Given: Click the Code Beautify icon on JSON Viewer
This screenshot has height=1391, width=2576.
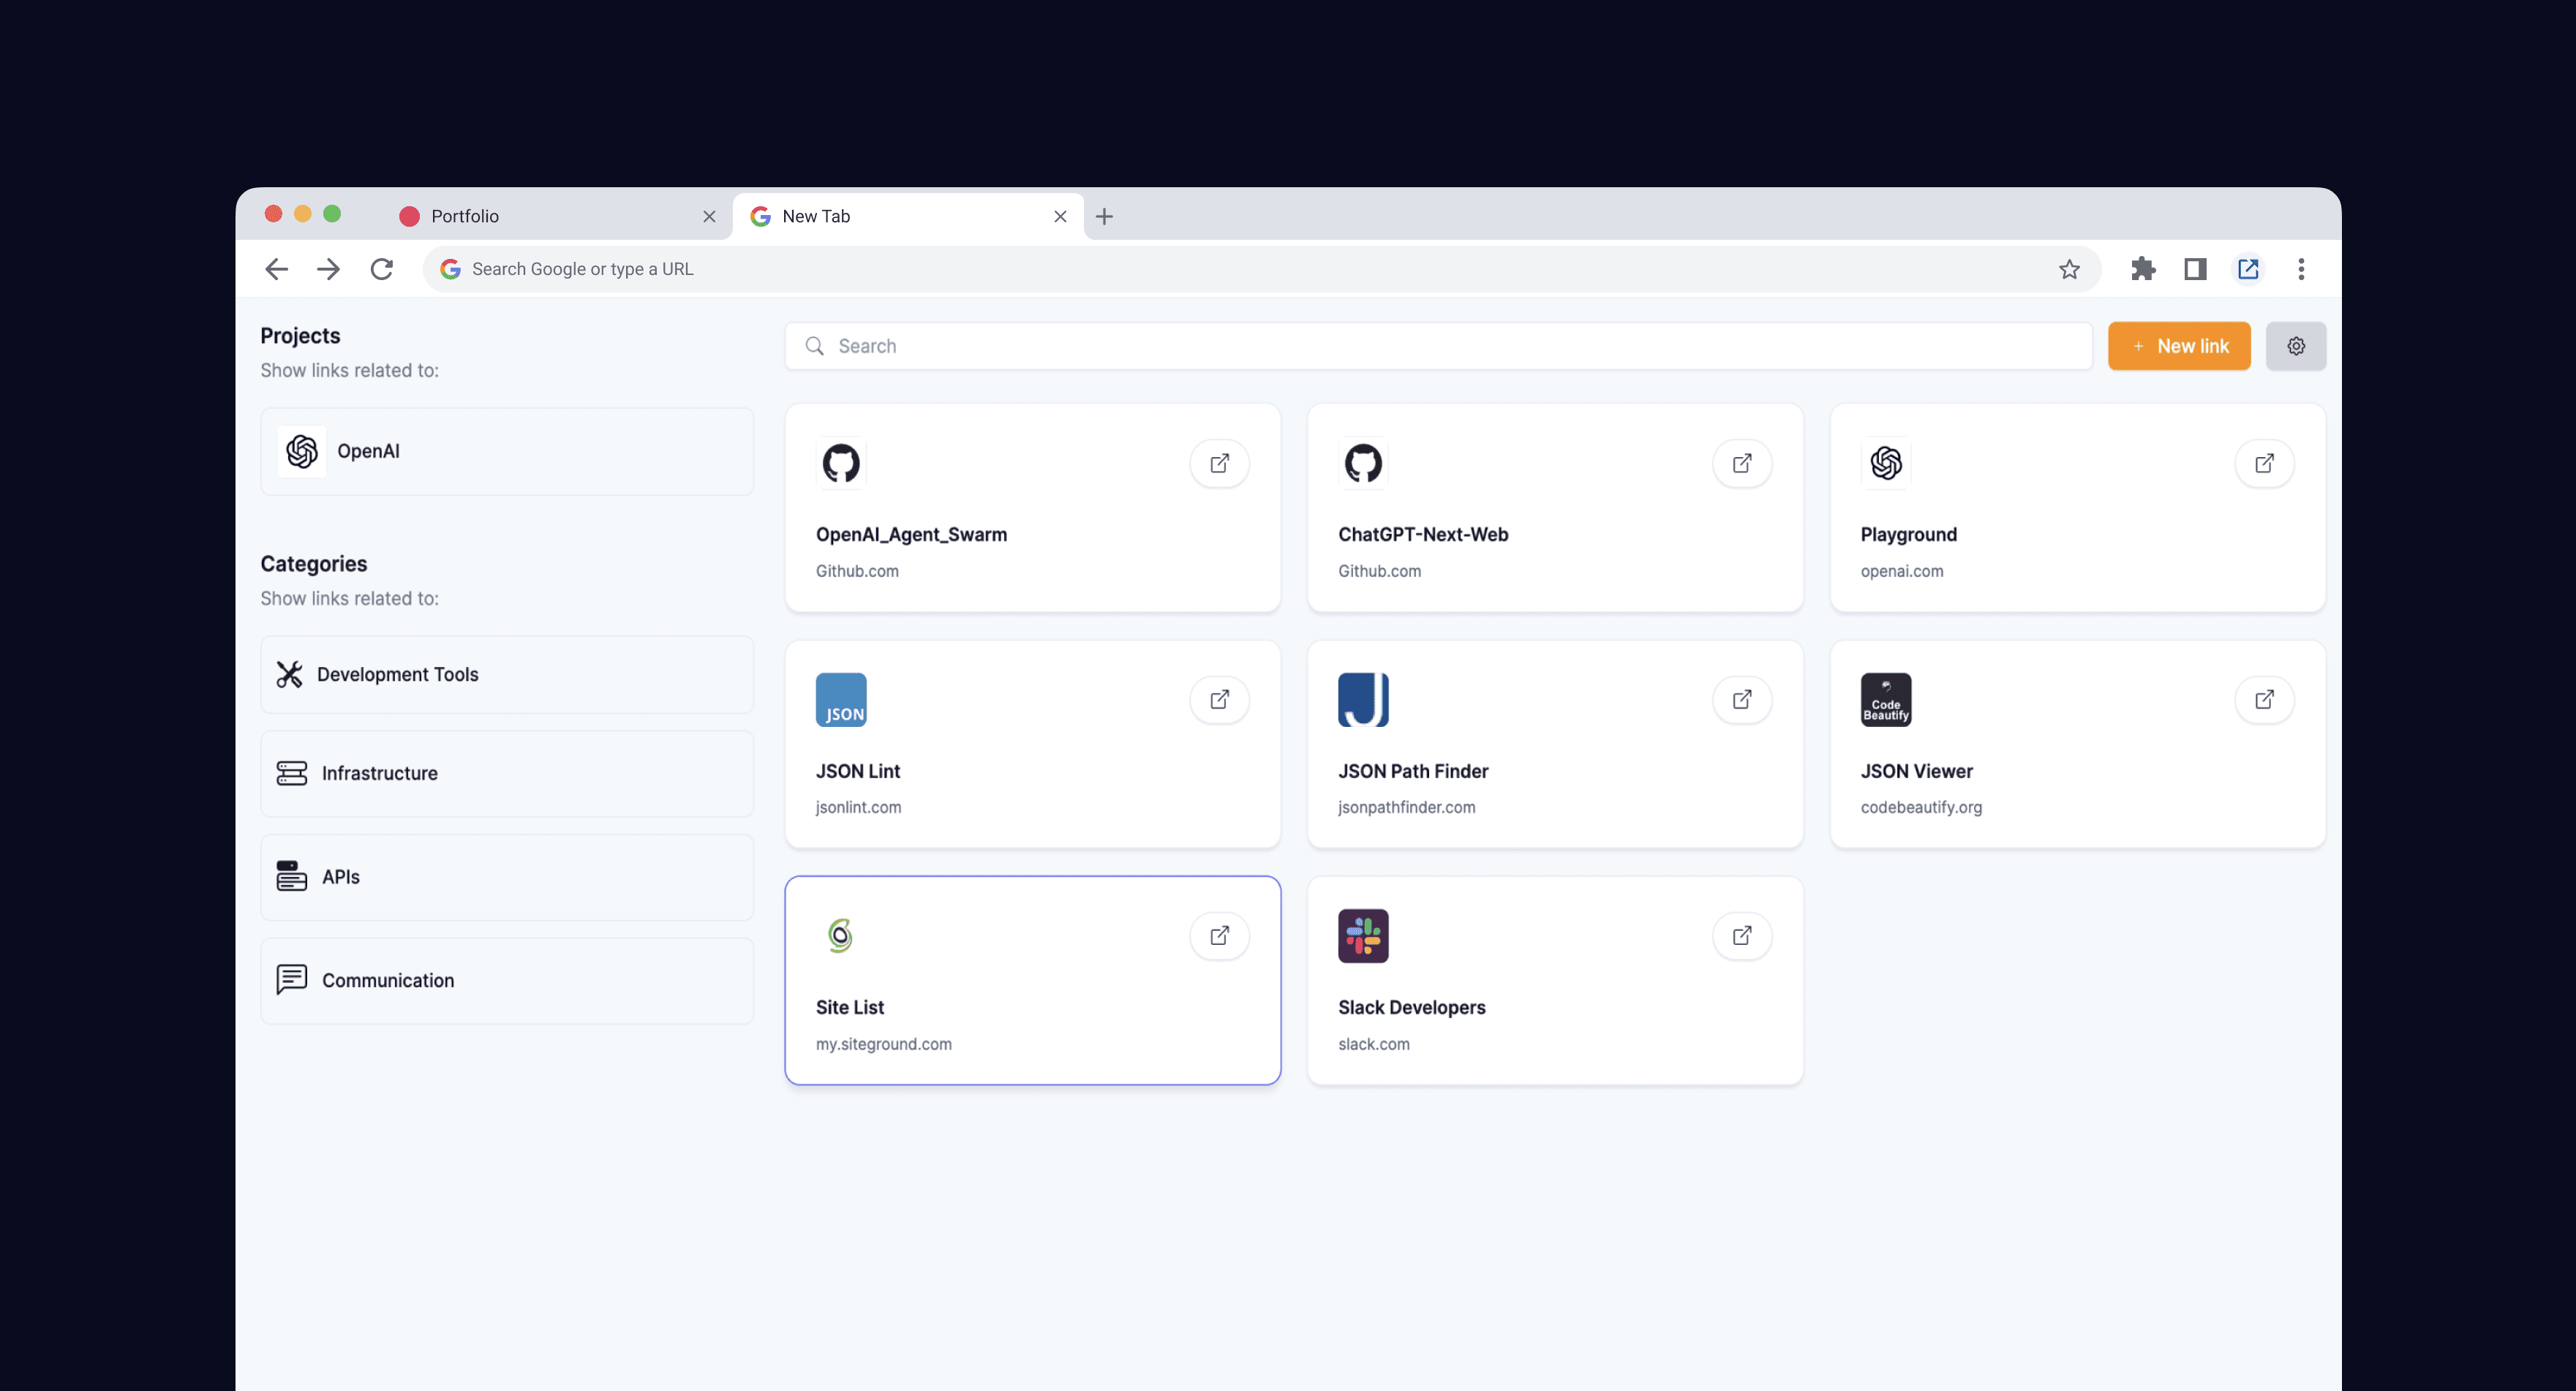Looking at the screenshot, I should tap(1886, 700).
